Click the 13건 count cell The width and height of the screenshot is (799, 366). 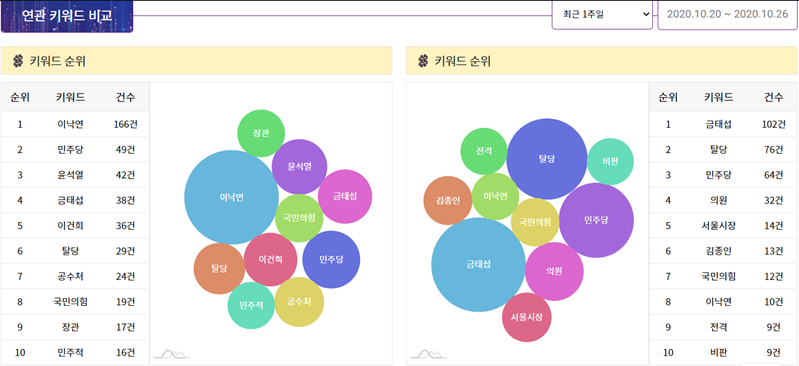pos(774,251)
